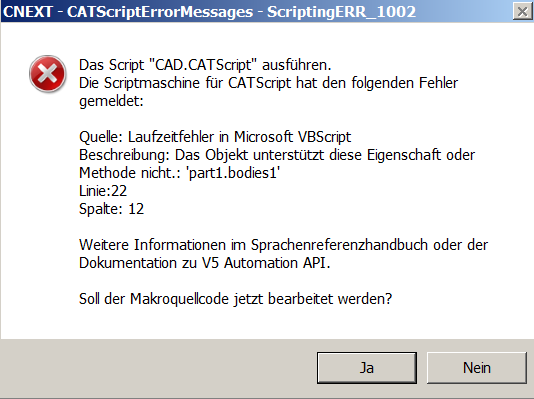The image size is (534, 399).
Task: Click 'CATScriptErrorMessages' in the title bar
Action: point(160,12)
